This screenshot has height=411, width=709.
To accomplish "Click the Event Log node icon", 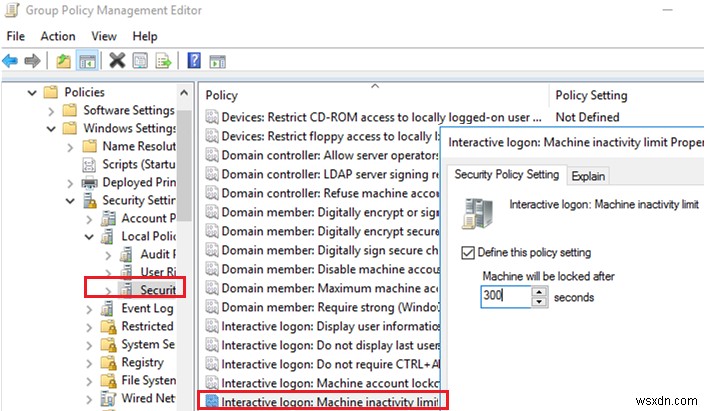I will [108, 309].
